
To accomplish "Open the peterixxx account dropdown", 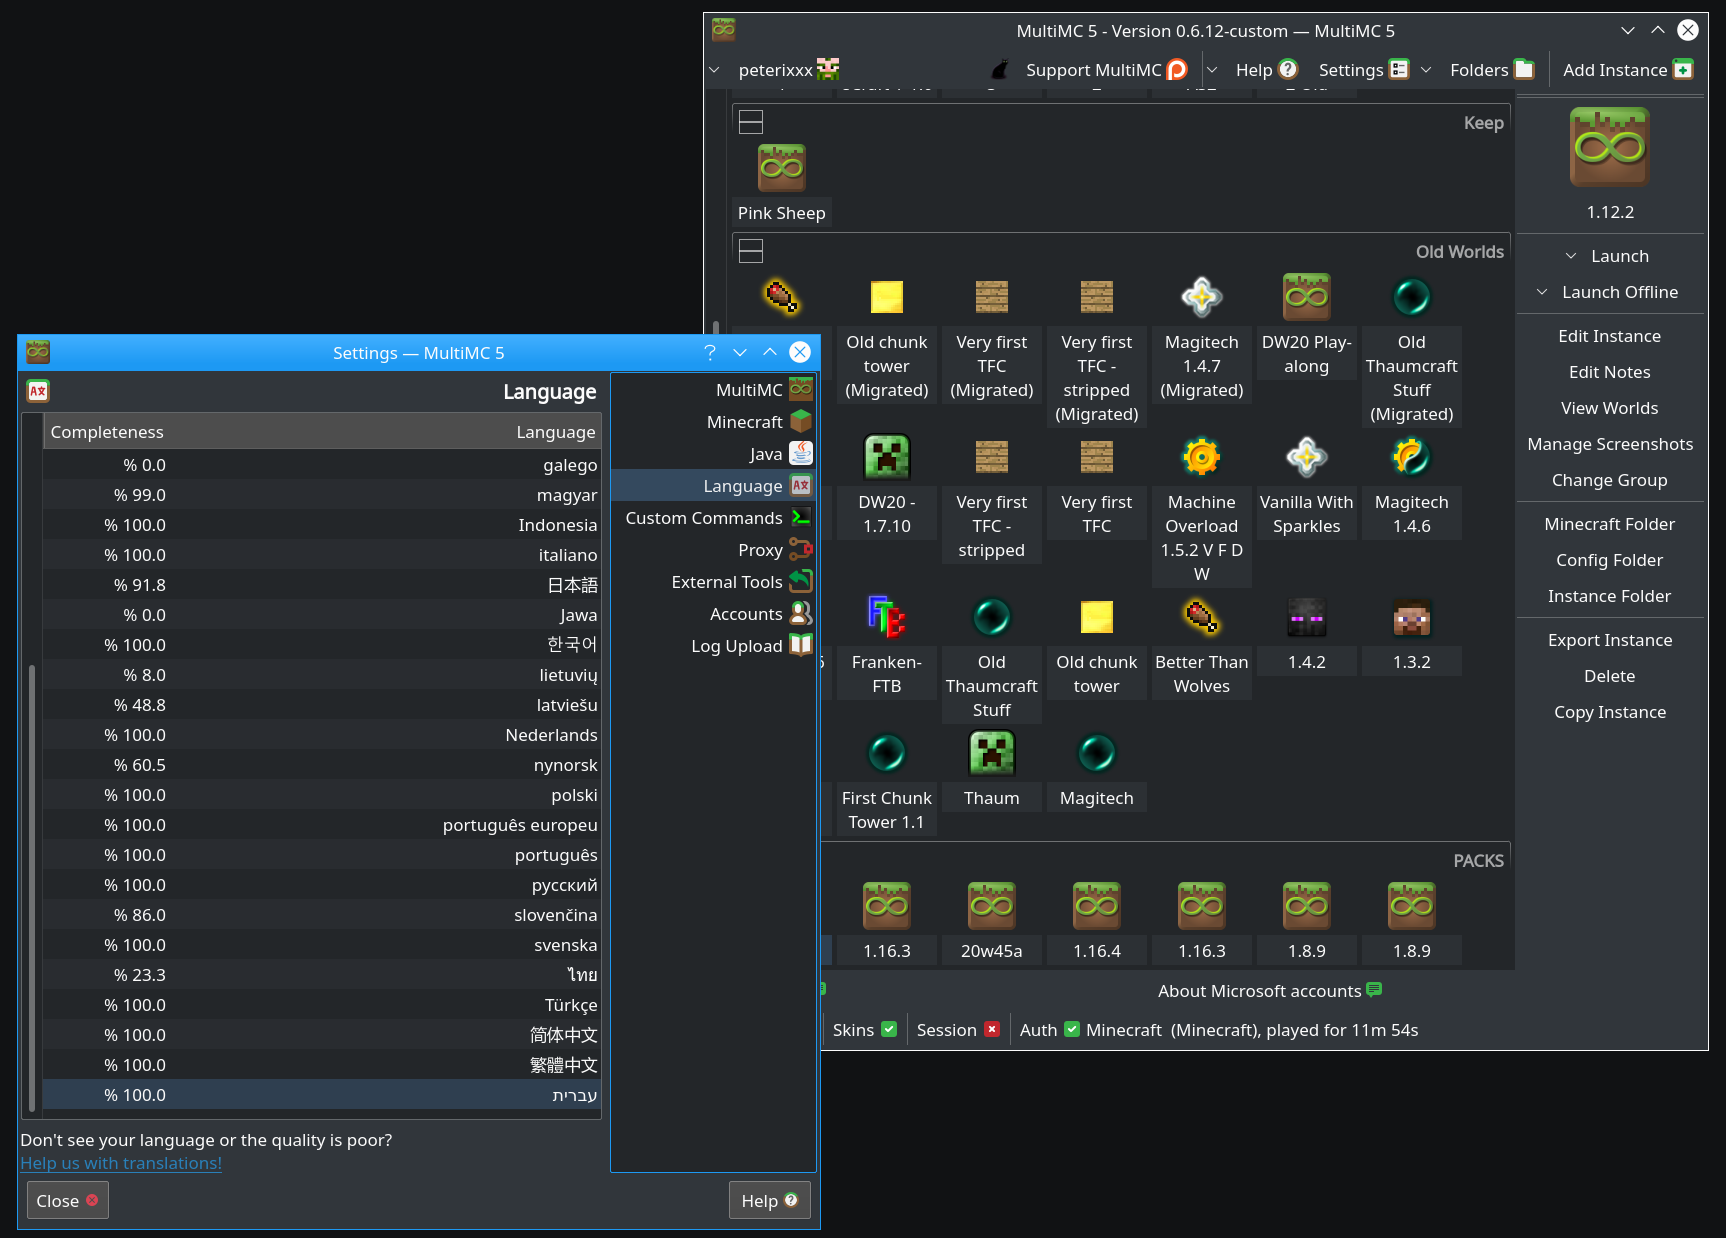I will (715, 69).
